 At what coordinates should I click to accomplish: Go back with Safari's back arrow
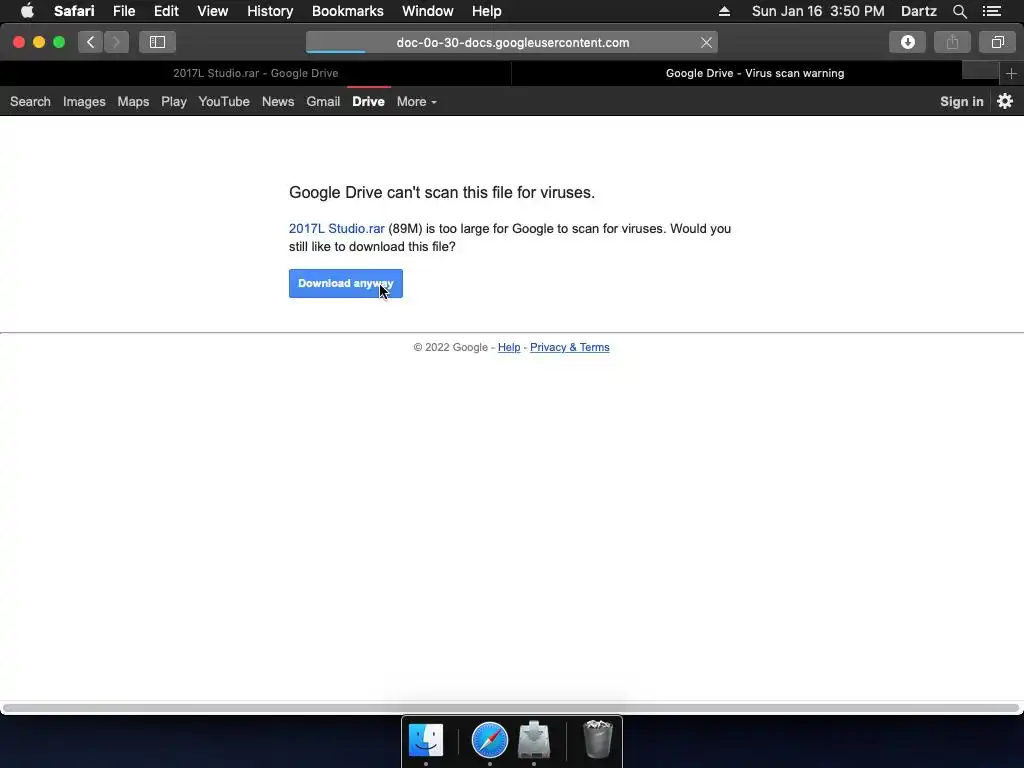(91, 42)
